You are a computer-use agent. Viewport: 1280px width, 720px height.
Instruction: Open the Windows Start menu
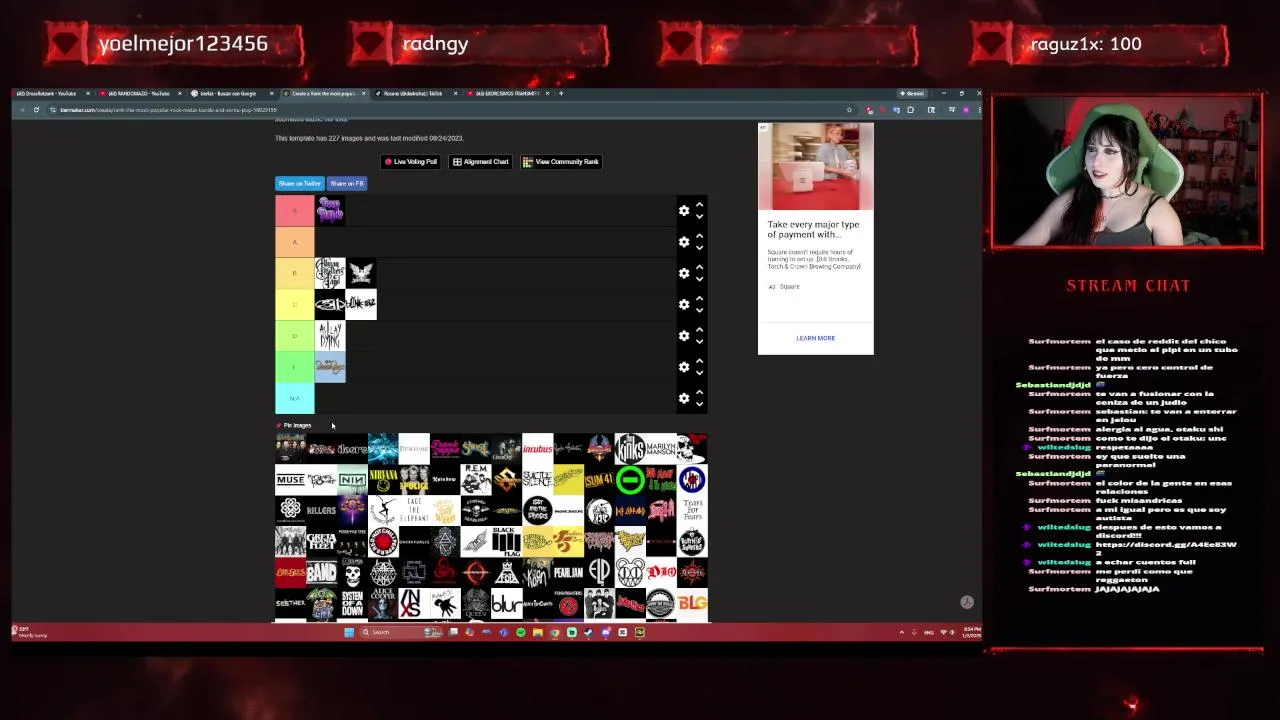pyautogui.click(x=348, y=632)
